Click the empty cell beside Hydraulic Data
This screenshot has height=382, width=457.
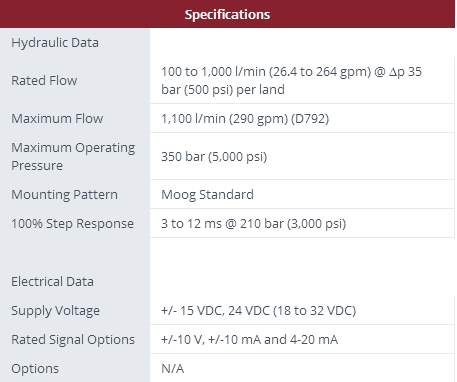[x=302, y=43]
